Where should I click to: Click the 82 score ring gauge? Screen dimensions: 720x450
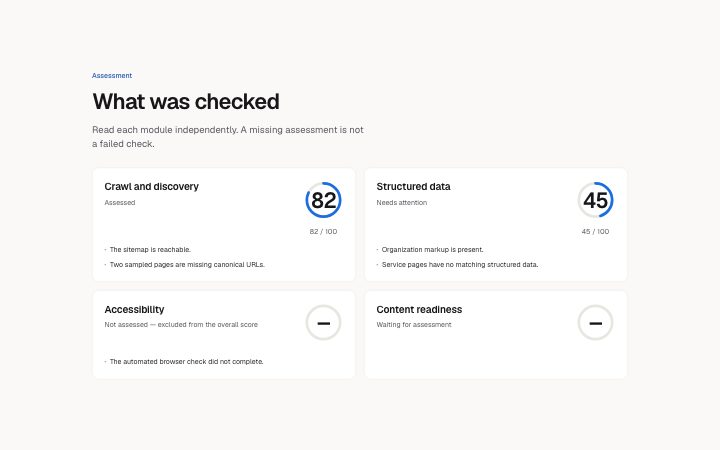click(x=323, y=200)
